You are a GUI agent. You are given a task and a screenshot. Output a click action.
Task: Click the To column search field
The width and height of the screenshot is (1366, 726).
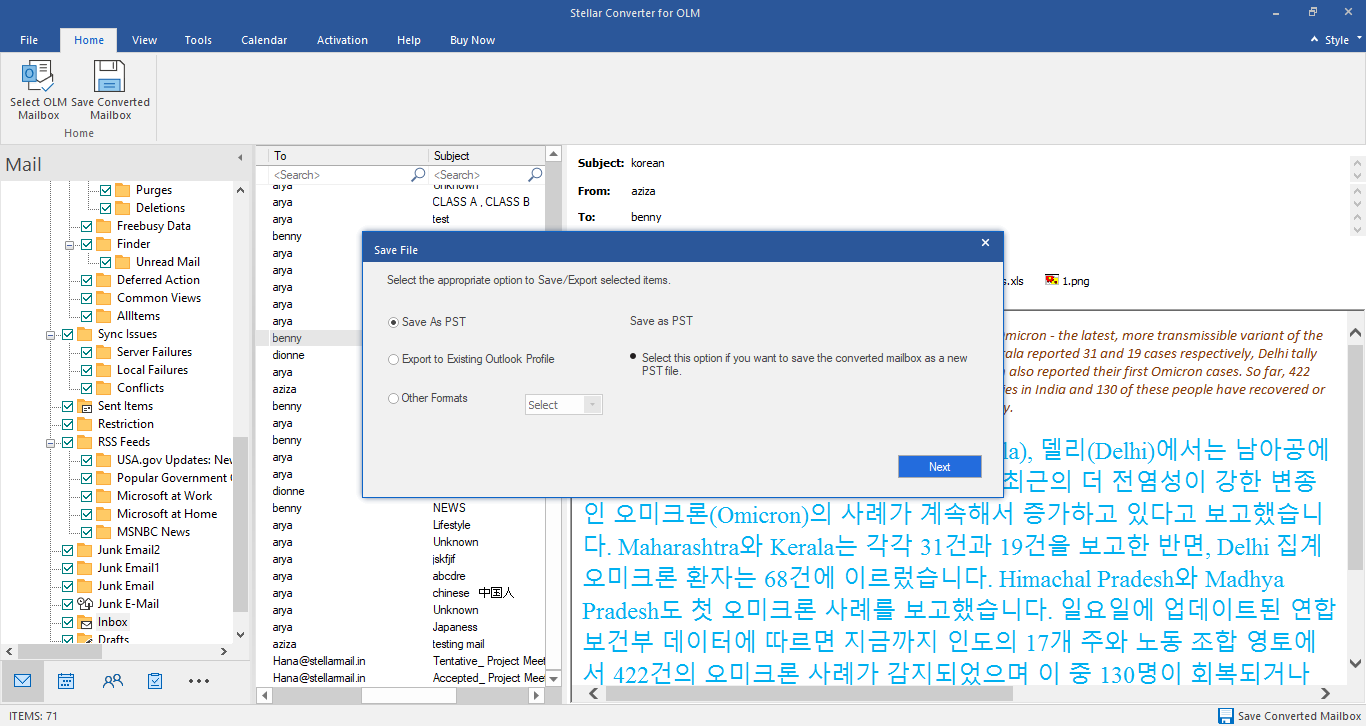pos(340,175)
